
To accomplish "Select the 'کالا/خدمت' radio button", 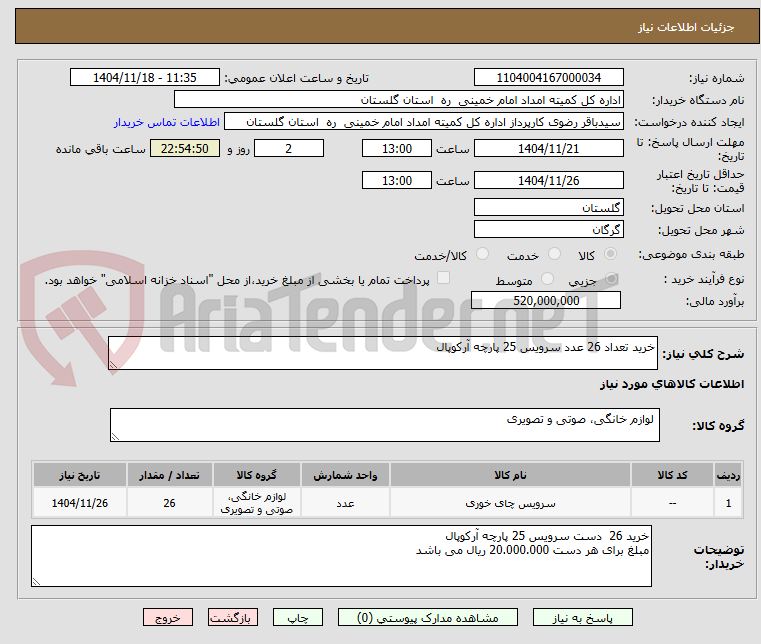I will pos(482,254).
